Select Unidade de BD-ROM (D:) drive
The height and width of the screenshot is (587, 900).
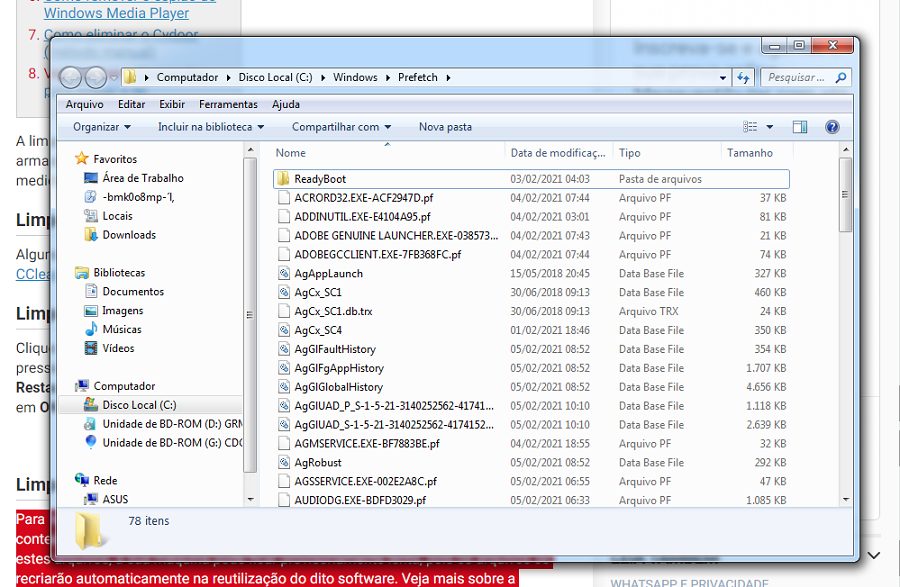172,425
